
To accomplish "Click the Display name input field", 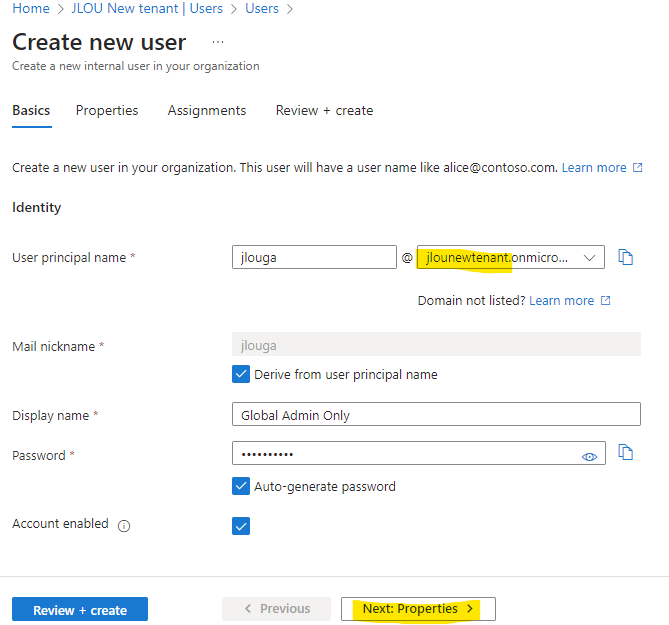I will 436,414.
